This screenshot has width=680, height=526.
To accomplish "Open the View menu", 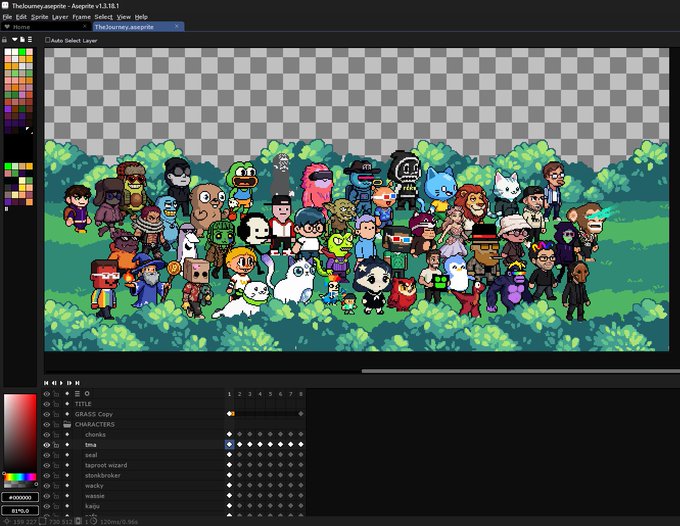I will pyautogui.click(x=124, y=17).
